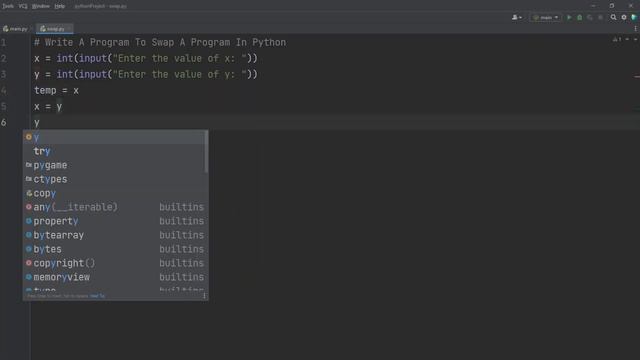The height and width of the screenshot is (360, 640).
Task: Pick the 'any(__iterable)' builtins suggestion
Action: click(115, 207)
